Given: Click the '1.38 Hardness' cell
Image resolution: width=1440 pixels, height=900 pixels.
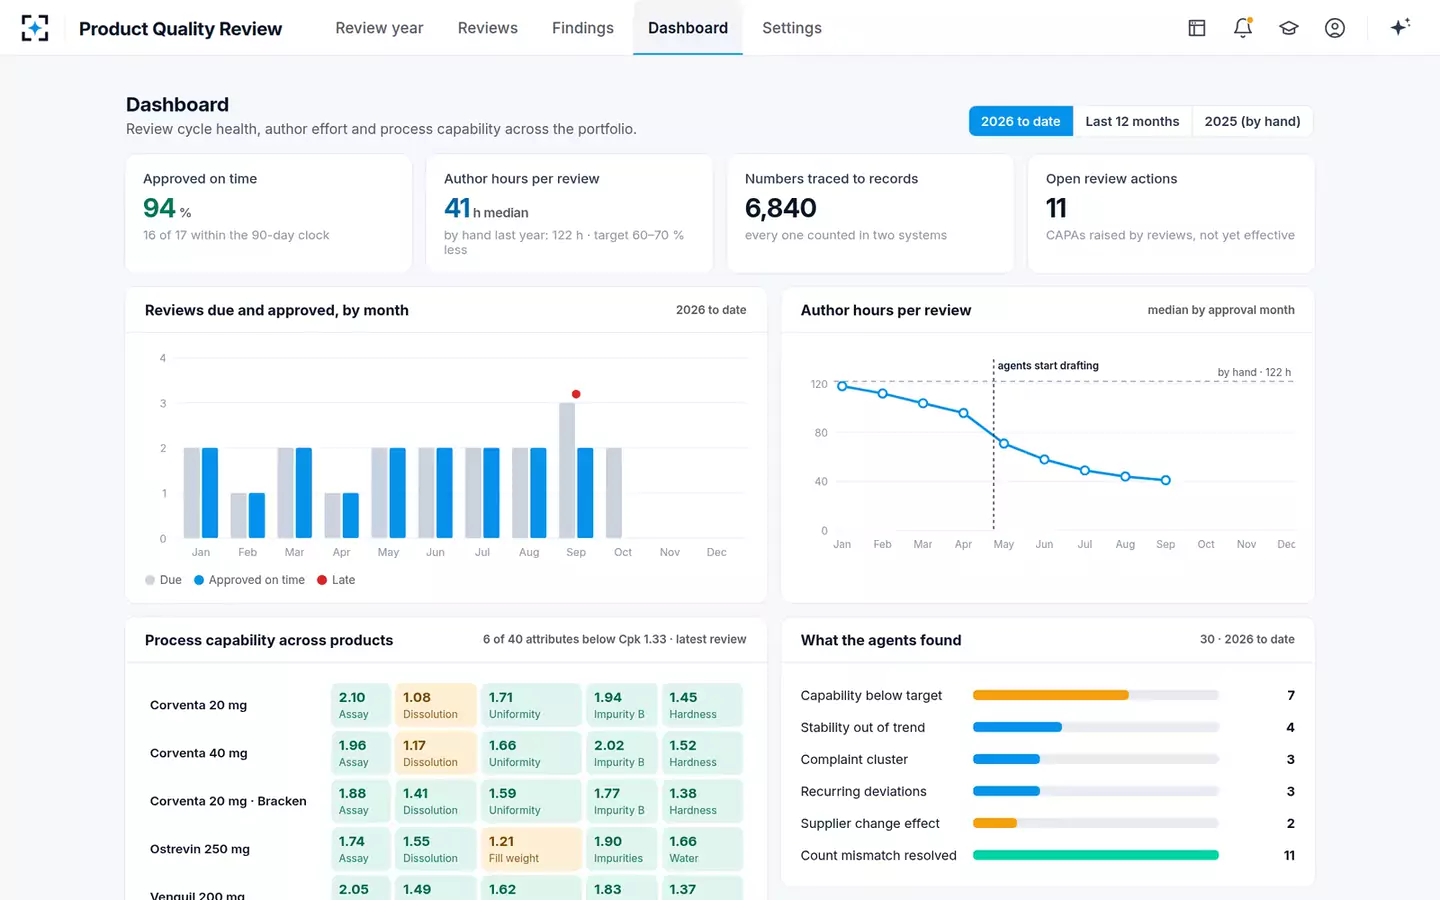Looking at the screenshot, I should pos(703,801).
